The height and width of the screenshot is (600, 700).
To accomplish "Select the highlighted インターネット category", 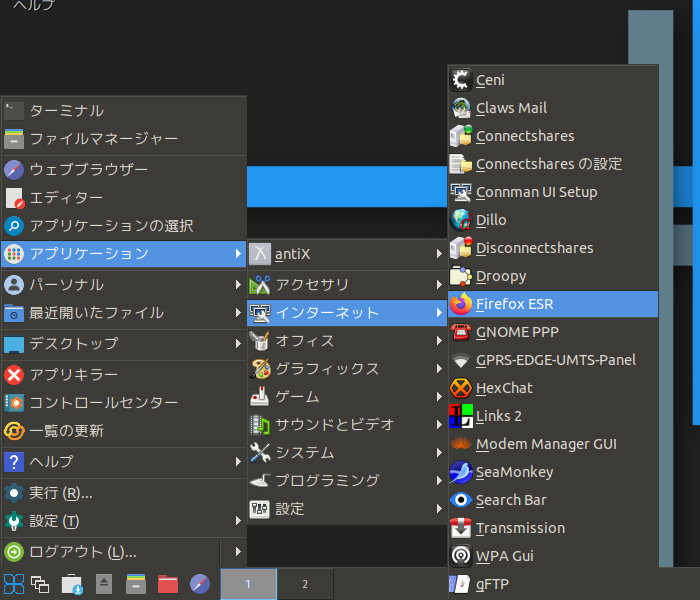I will click(347, 313).
